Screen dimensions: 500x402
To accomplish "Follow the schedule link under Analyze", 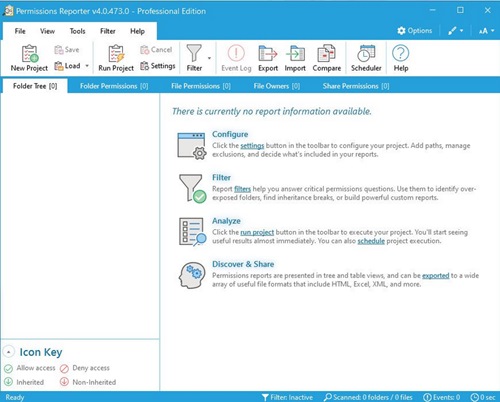I will click(371, 241).
